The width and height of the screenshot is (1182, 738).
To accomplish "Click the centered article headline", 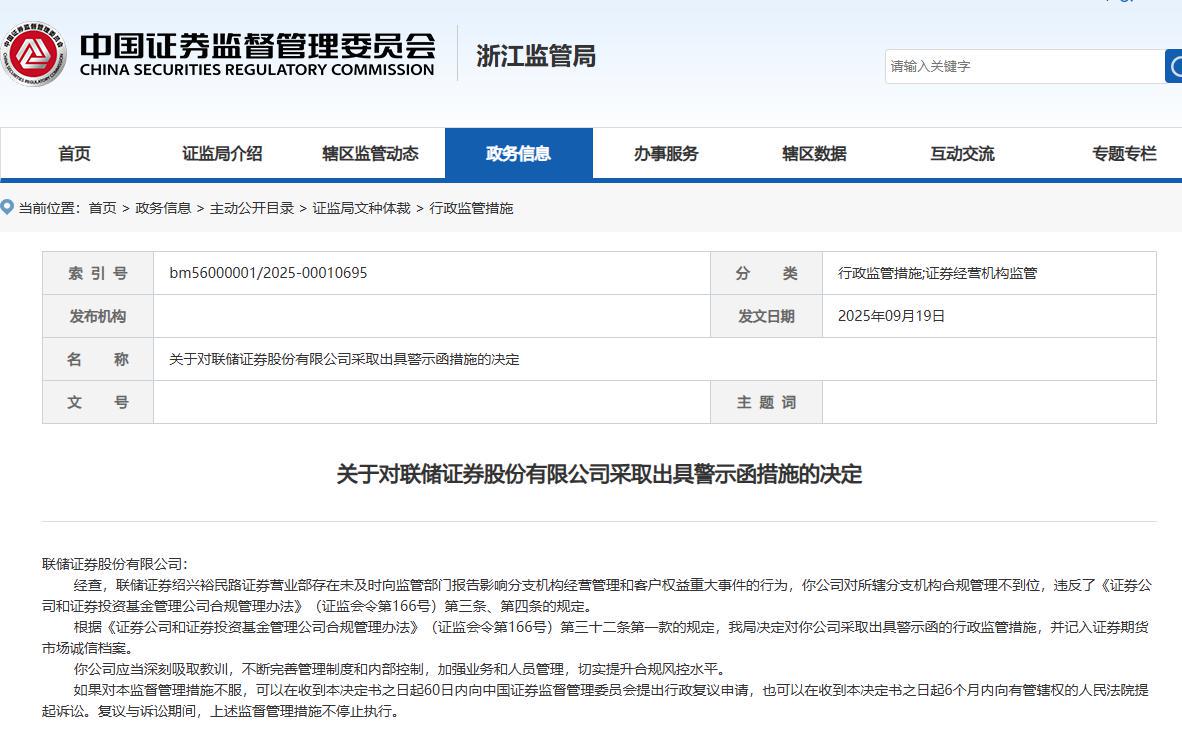I will click(599, 474).
